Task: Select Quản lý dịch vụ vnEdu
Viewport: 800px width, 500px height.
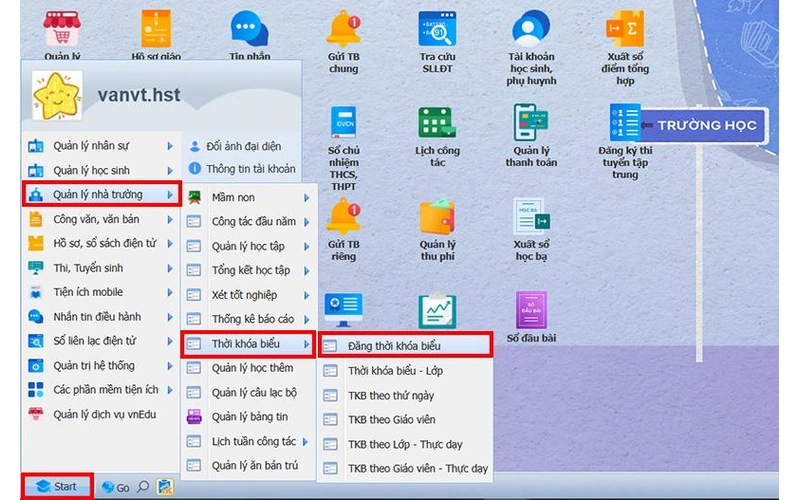Action: [x=101, y=414]
